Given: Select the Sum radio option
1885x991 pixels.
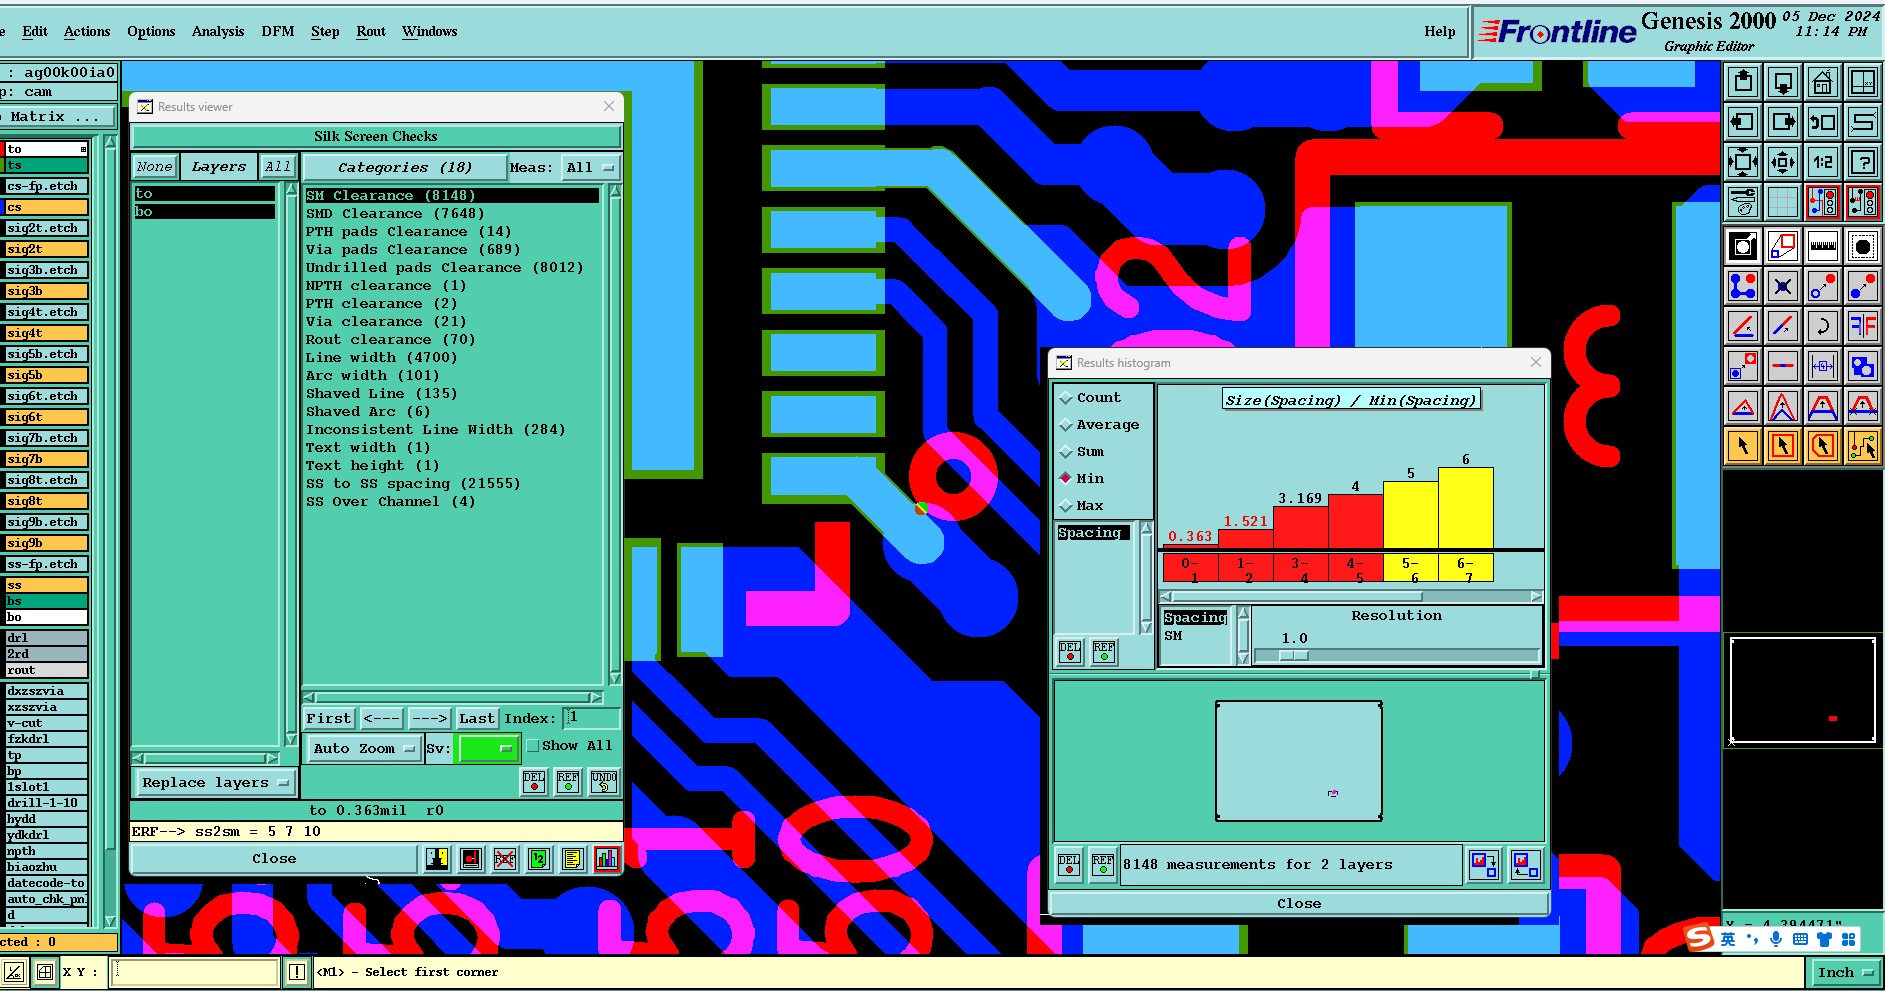Looking at the screenshot, I should pyautogui.click(x=1066, y=452).
